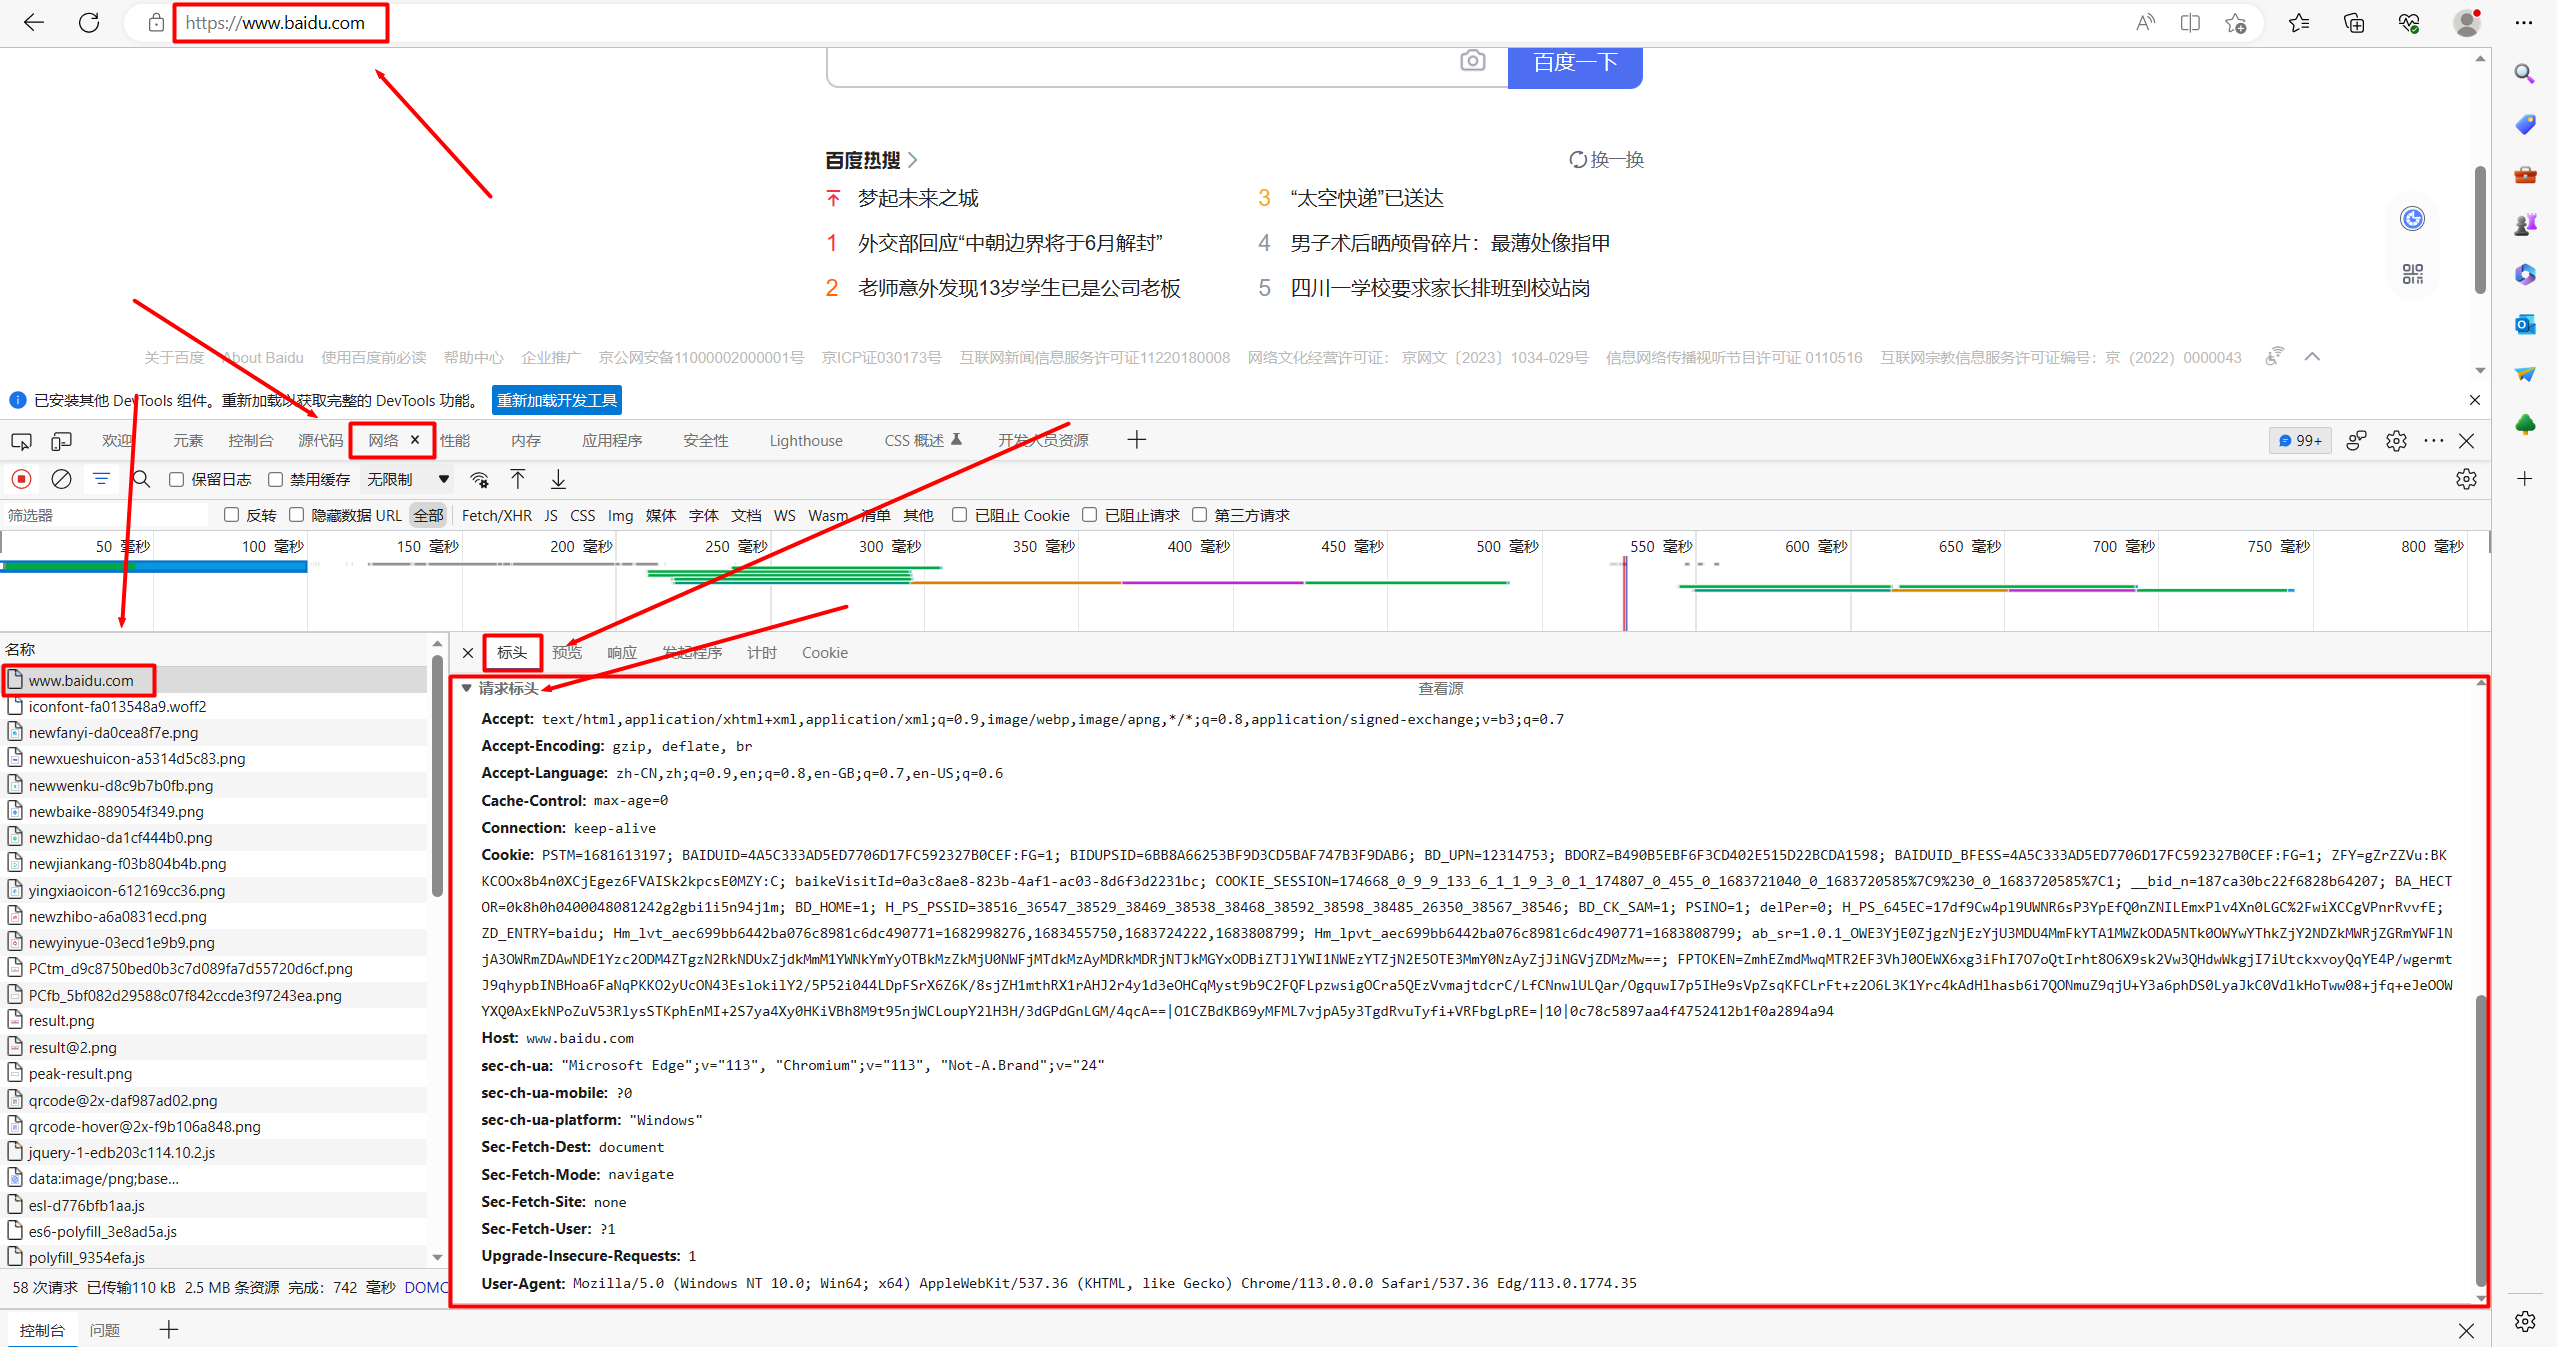Open network panel settings gear
This screenshot has height=1347, width=2557.
2466,479
